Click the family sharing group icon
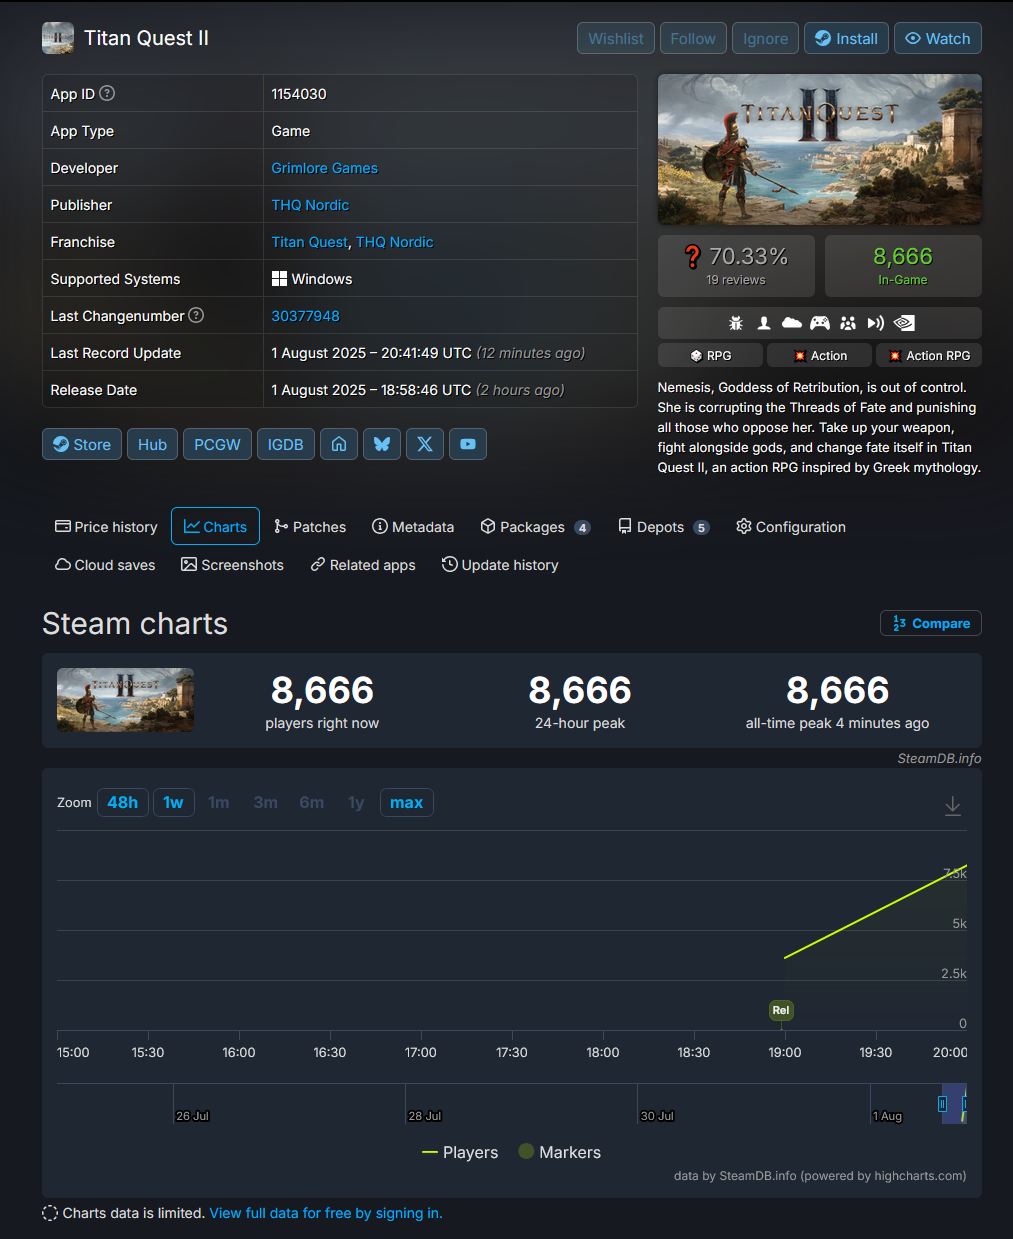Screen dimensions: 1013x1239 click(848, 323)
